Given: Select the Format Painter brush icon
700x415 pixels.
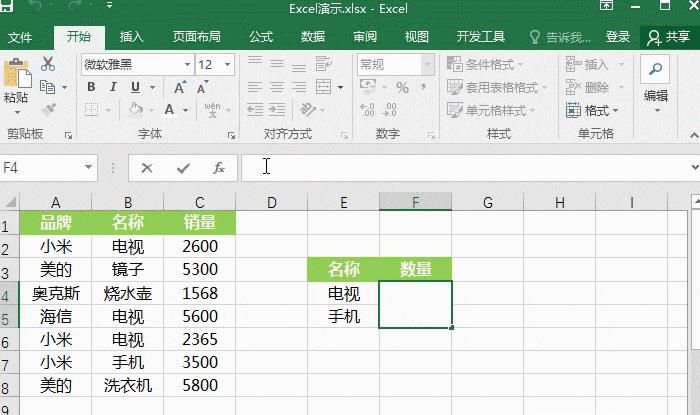Looking at the screenshot, I should (48, 110).
